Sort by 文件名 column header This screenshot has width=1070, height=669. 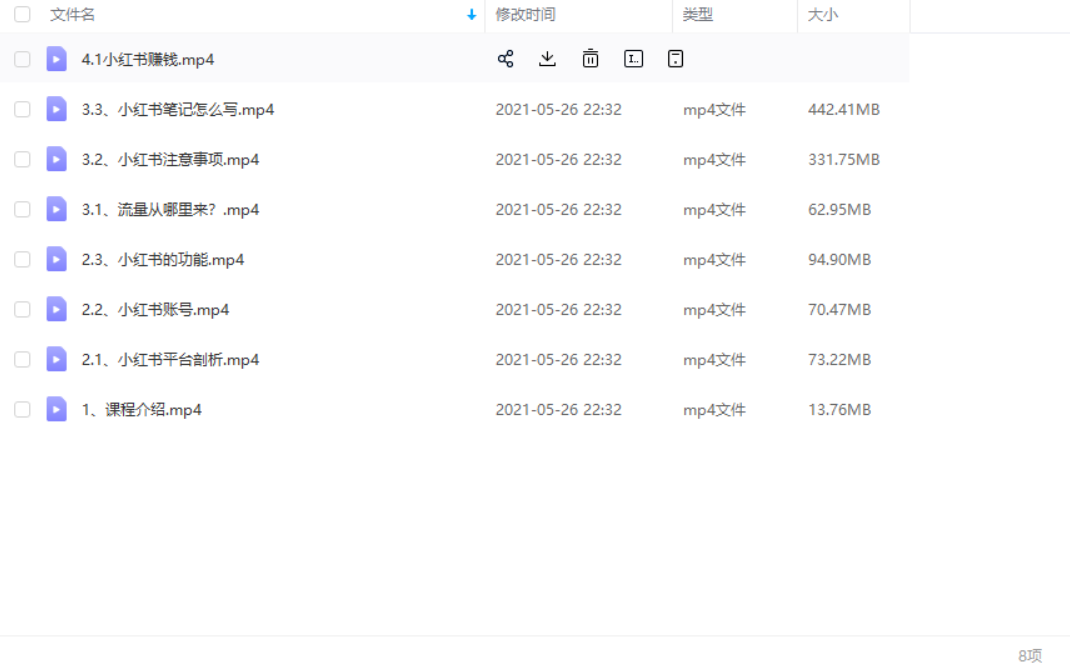click(x=72, y=14)
